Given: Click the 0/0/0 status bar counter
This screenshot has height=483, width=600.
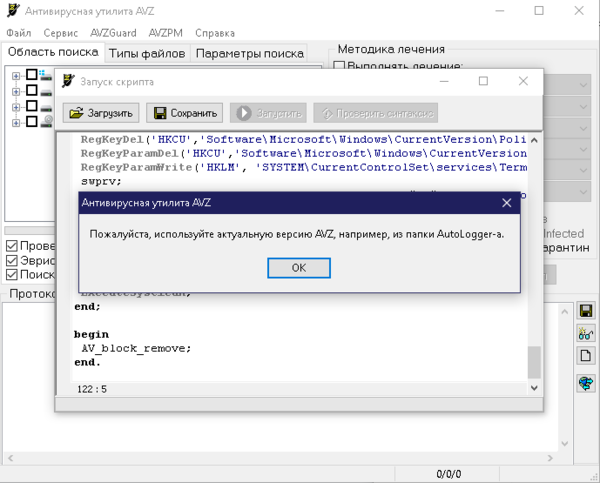Looking at the screenshot, I should [448, 475].
